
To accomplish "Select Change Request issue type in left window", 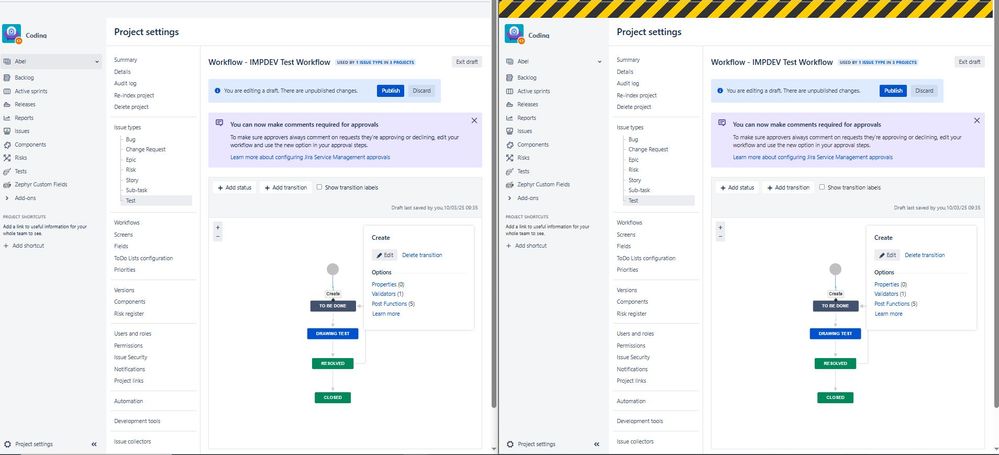I will point(146,149).
